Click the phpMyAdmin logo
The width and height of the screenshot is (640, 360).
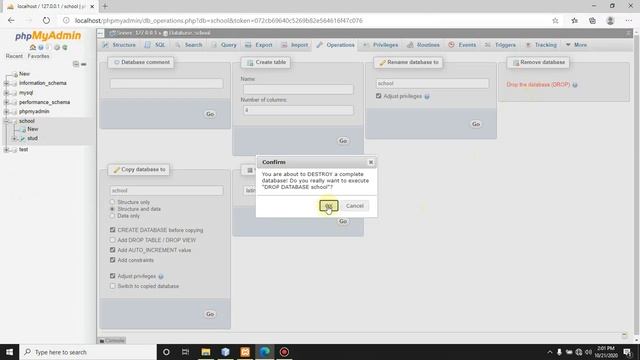point(48,36)
